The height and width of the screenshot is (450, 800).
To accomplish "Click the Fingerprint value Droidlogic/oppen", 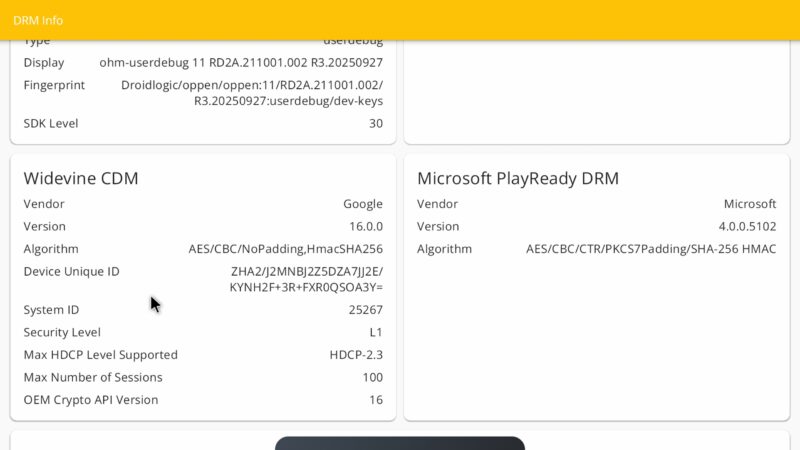I will [x=252, y=93].
